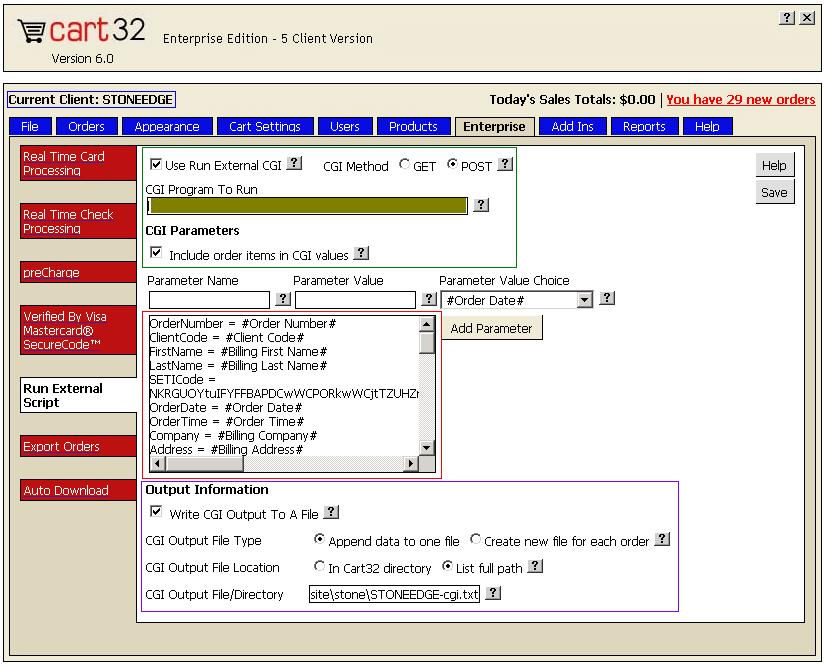Switch to the Reports tab

[x=645, y=126]
